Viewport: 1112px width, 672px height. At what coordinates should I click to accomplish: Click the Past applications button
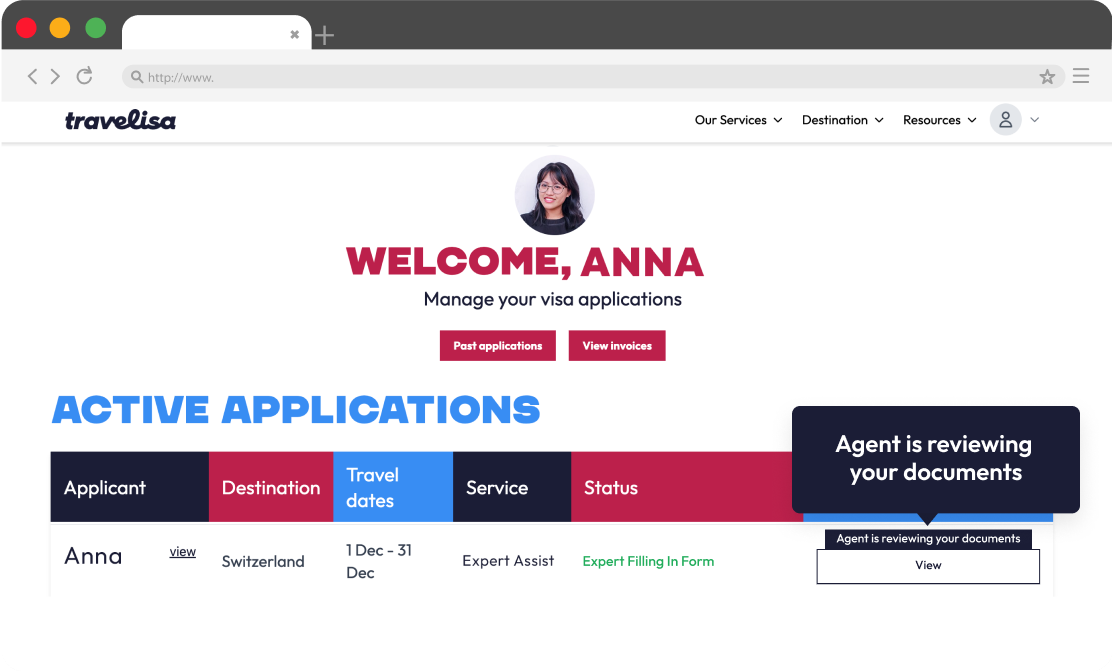(497, 346)
